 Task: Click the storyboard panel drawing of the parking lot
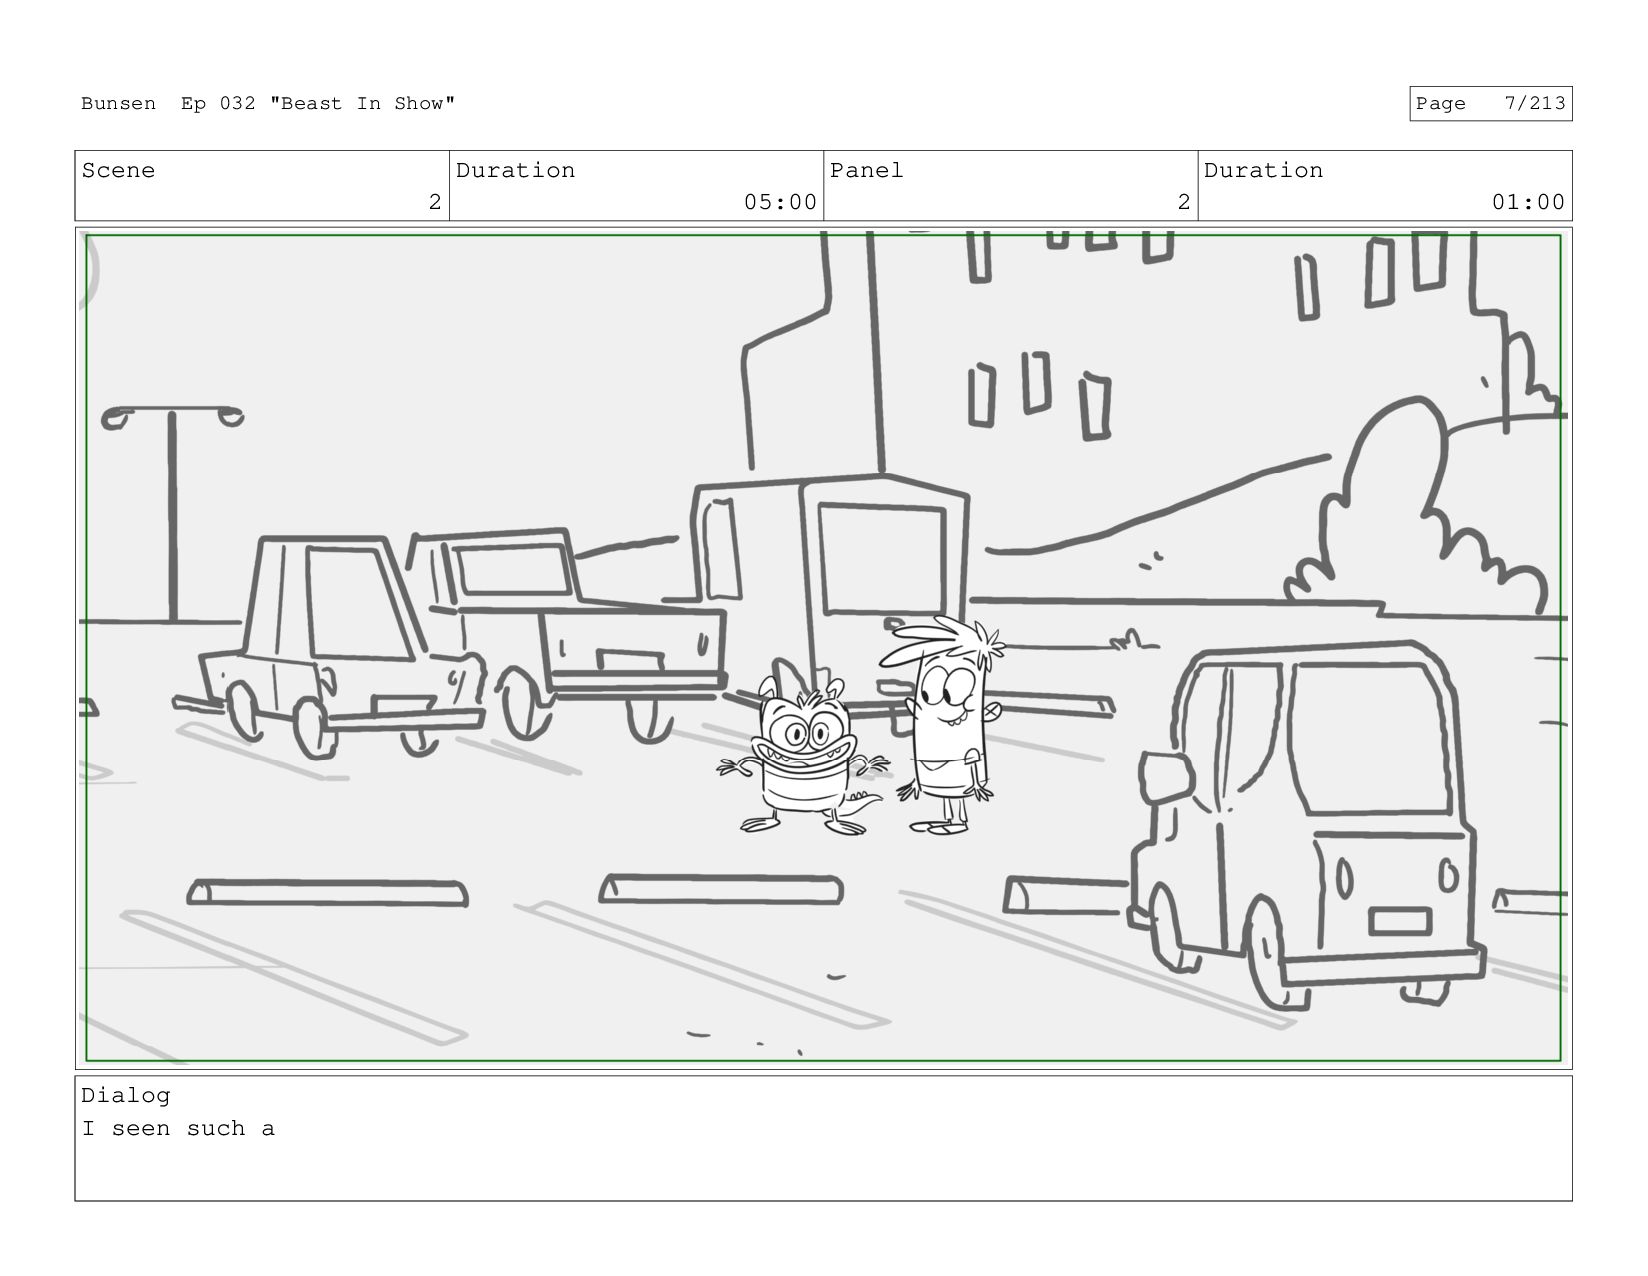(823, 648)
